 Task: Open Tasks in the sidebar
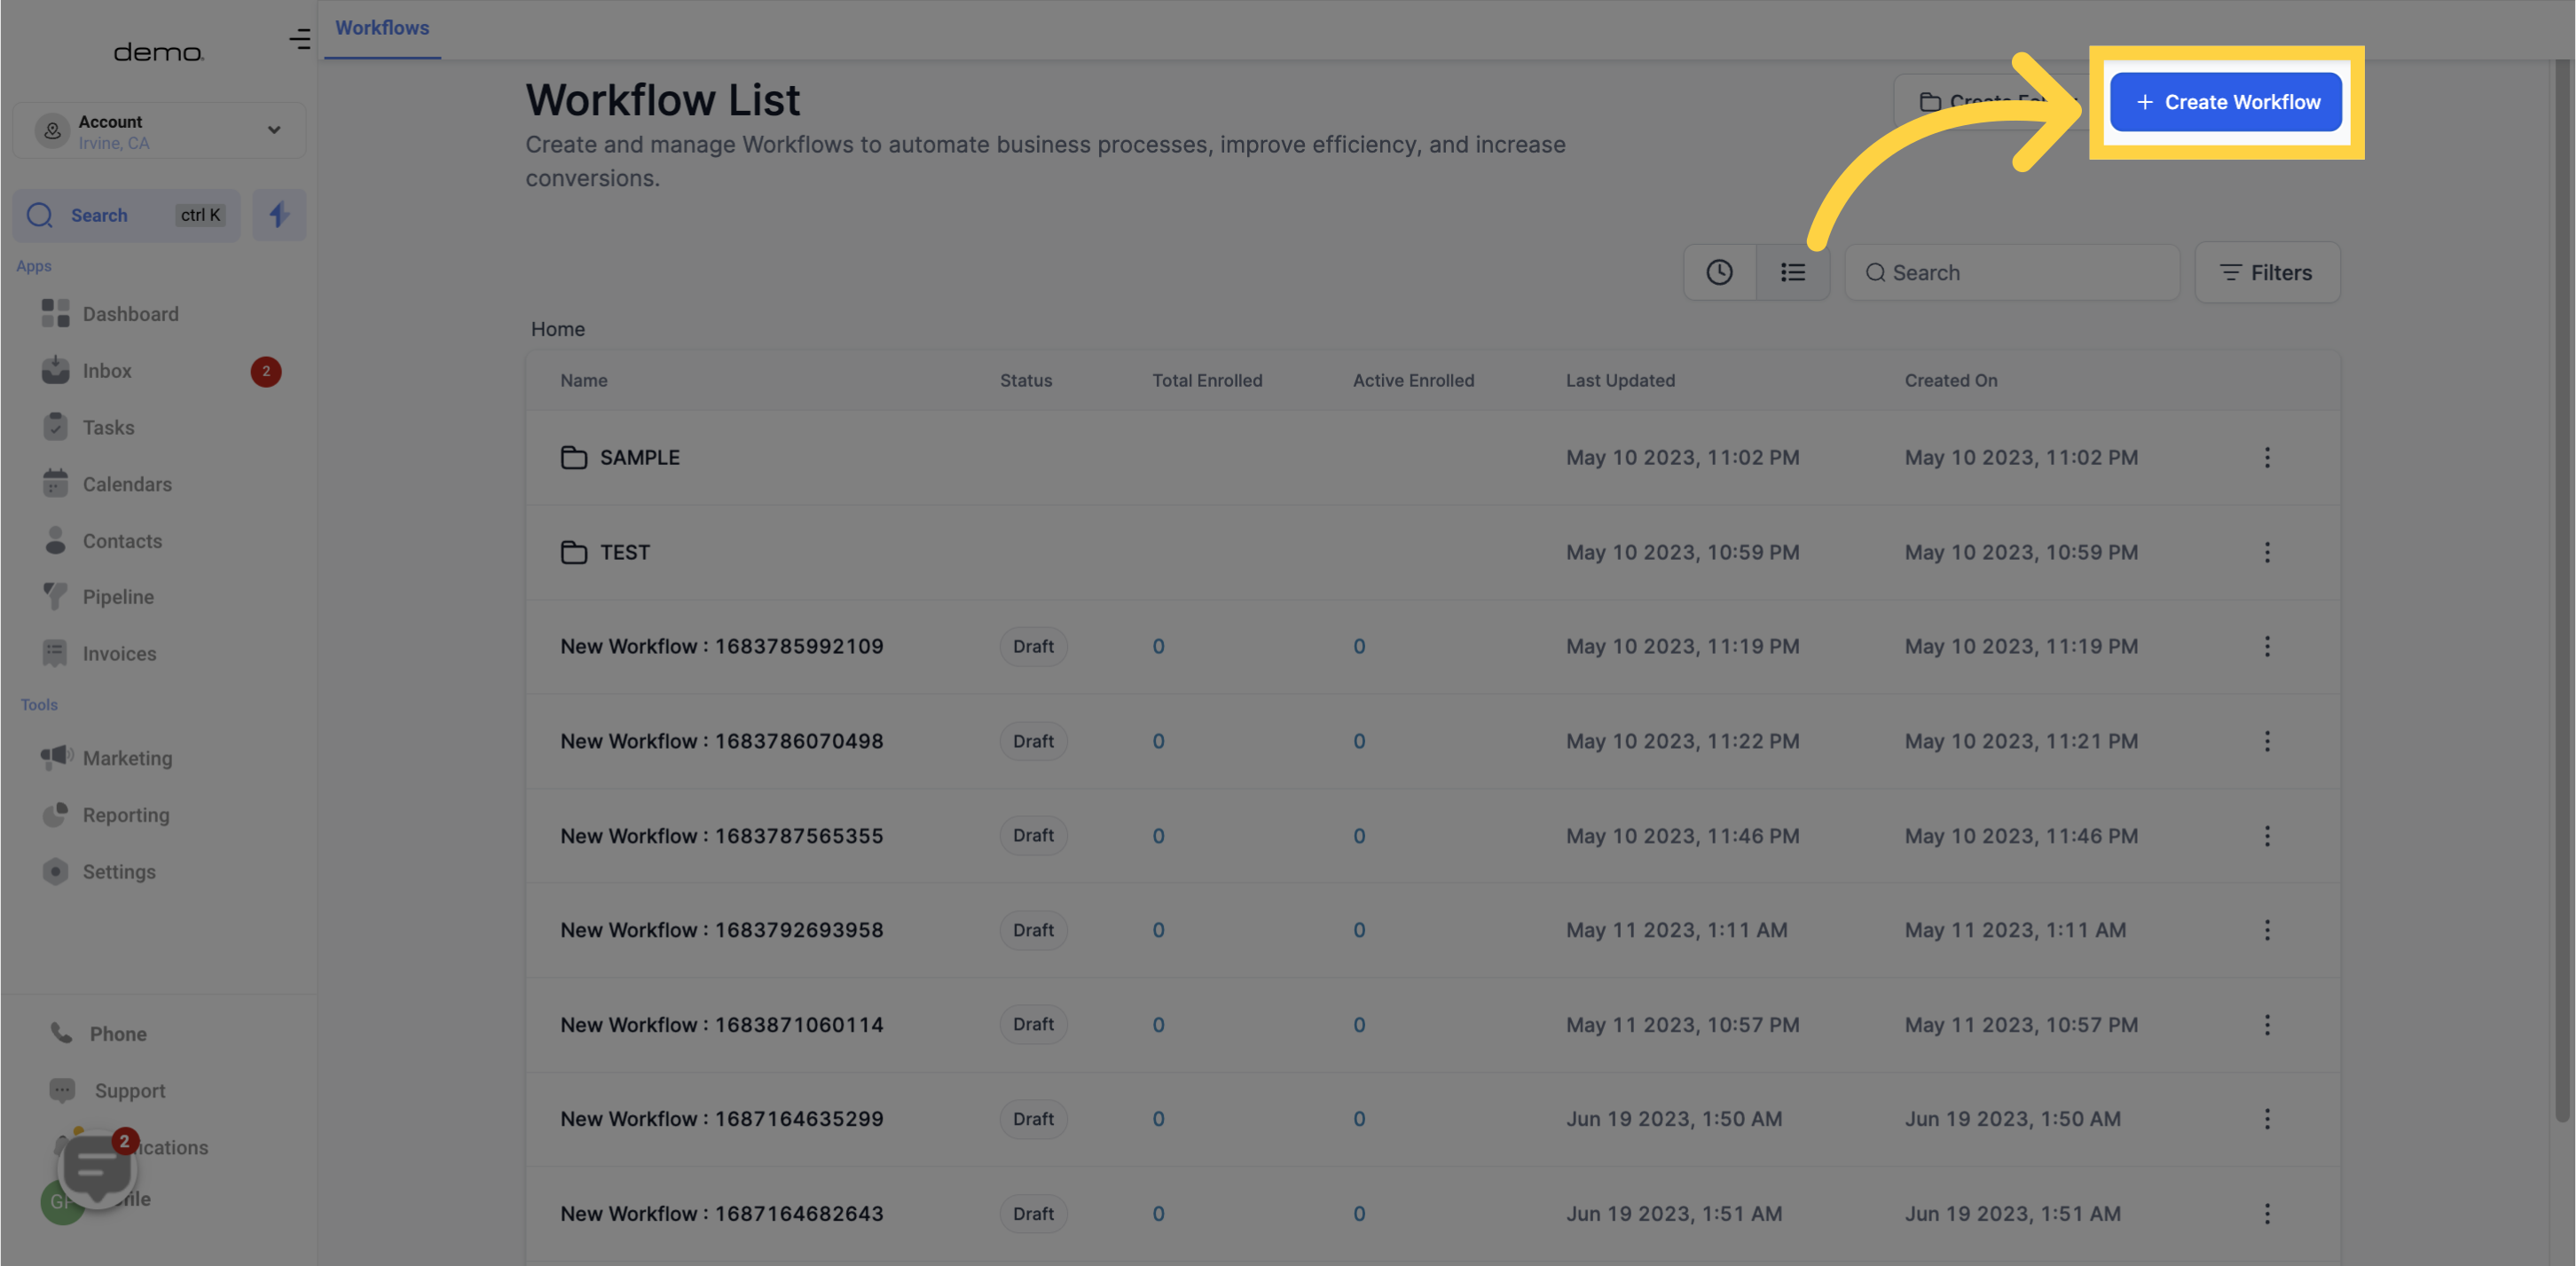(108, 428)
